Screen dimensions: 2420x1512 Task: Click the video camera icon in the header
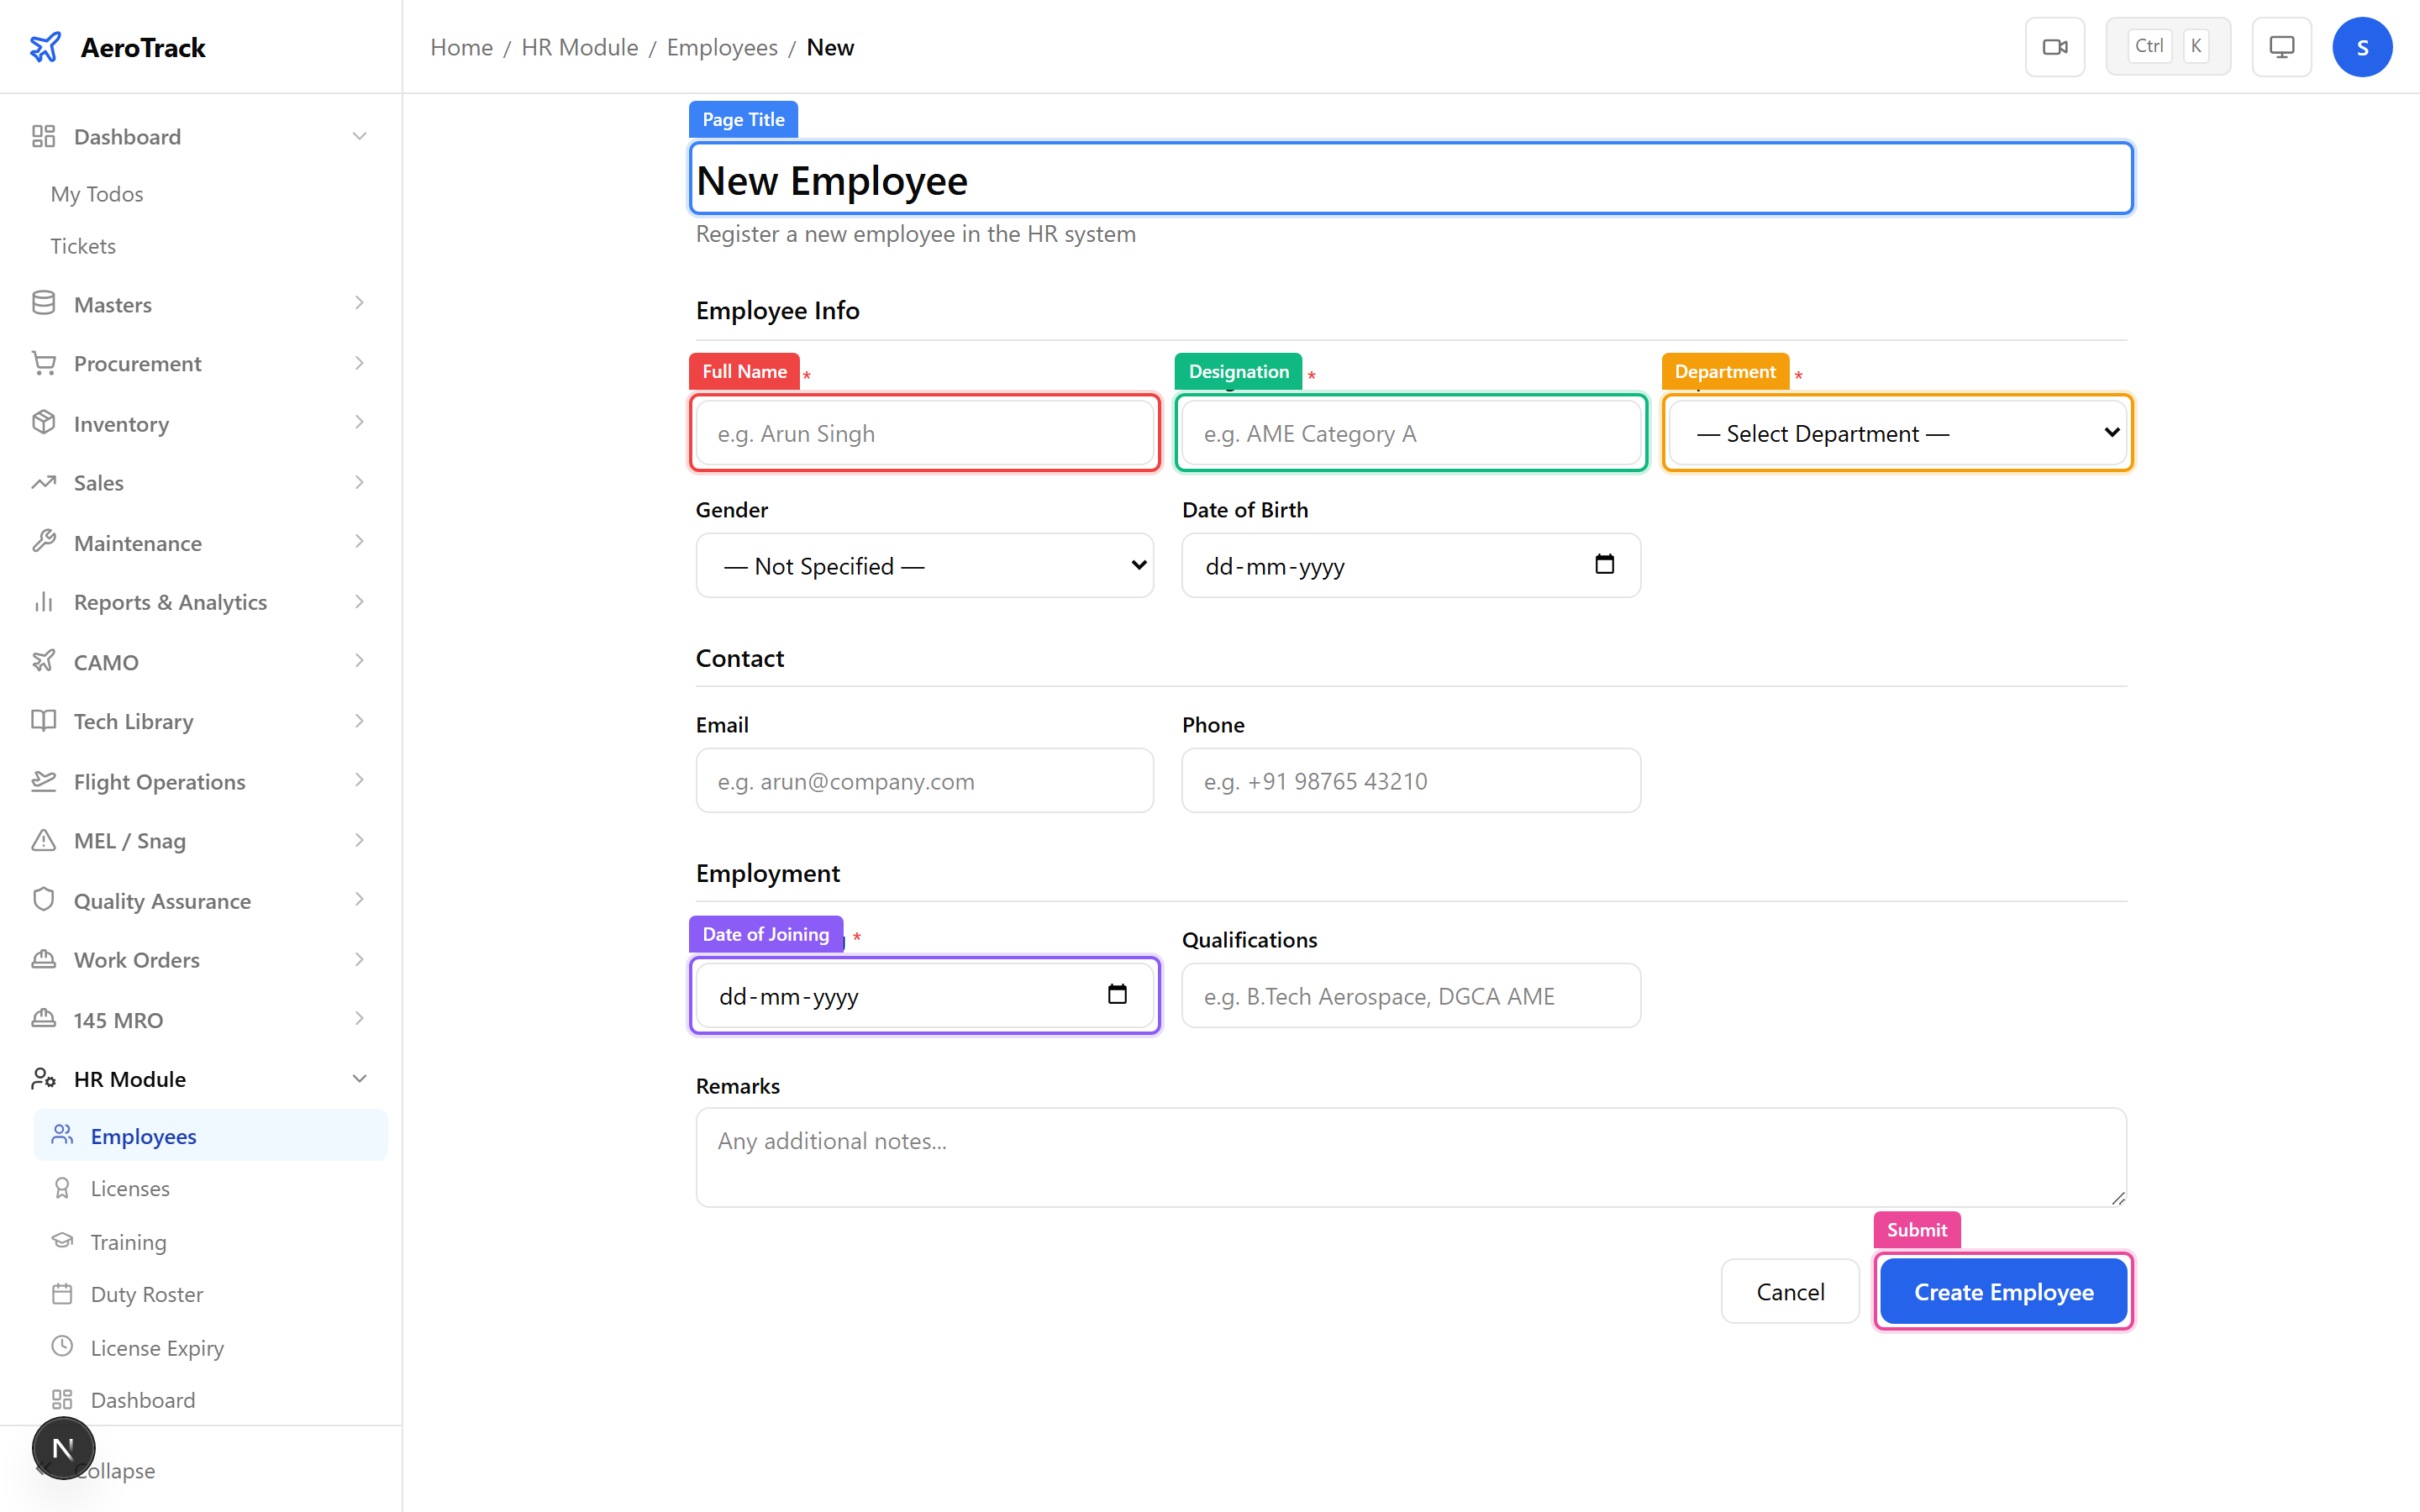click(x=2055, y=46)
